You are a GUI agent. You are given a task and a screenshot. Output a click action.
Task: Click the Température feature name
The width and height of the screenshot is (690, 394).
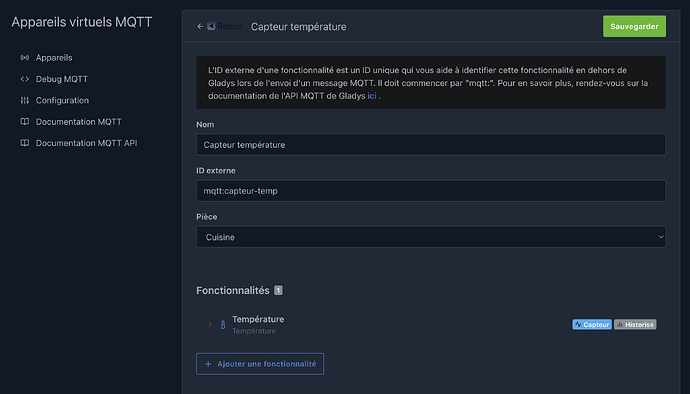pyautogui.click(x=258, y=319)
